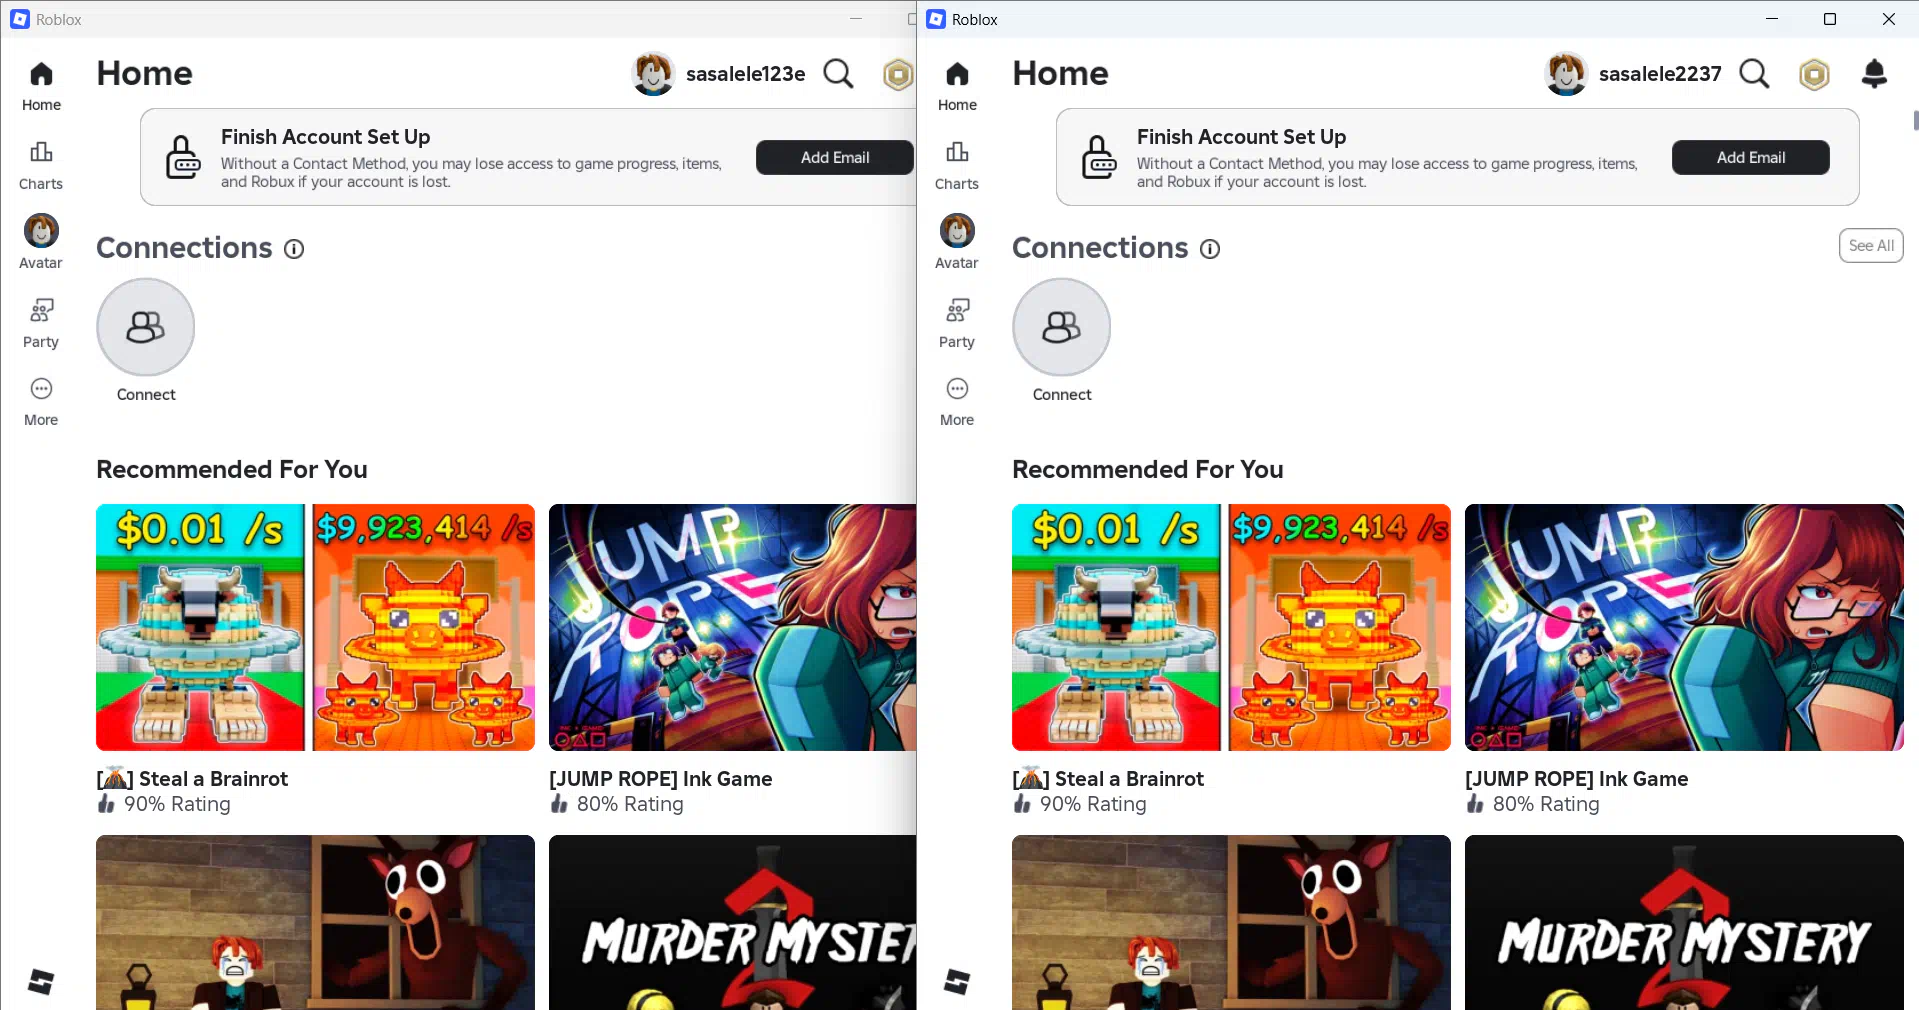
Task: Click Add Email in right window
Action: [x=1751, y=157]
